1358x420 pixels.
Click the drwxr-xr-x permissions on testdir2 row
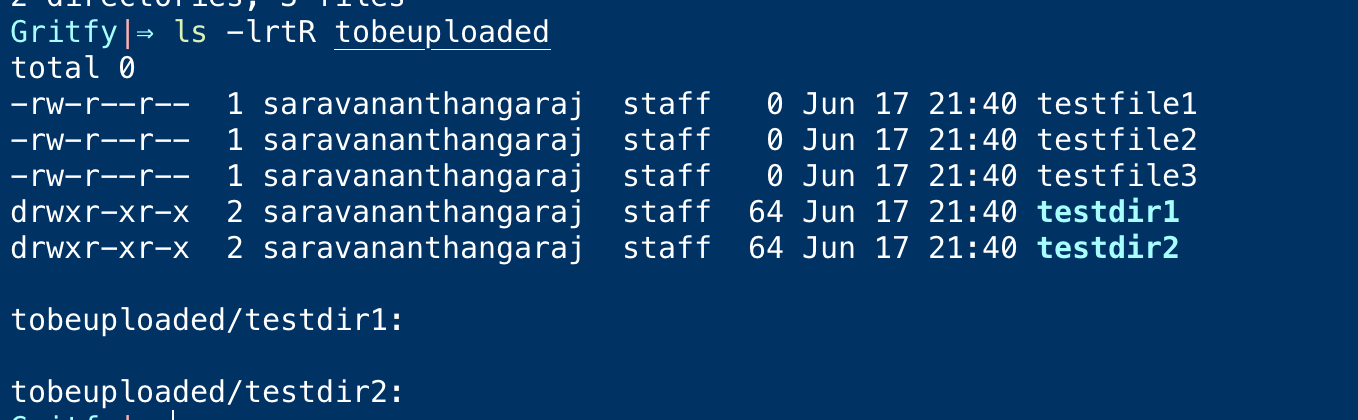[x=100, y=248]
